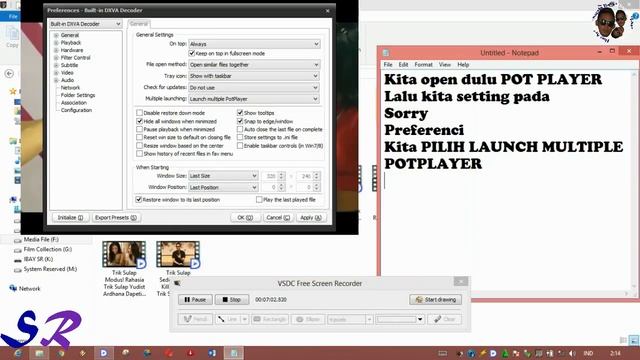Screen dimensions: 640x360
Task: Click the volume speaker icon in system tray
Action: pyautogui.click(x=572, y=353)
